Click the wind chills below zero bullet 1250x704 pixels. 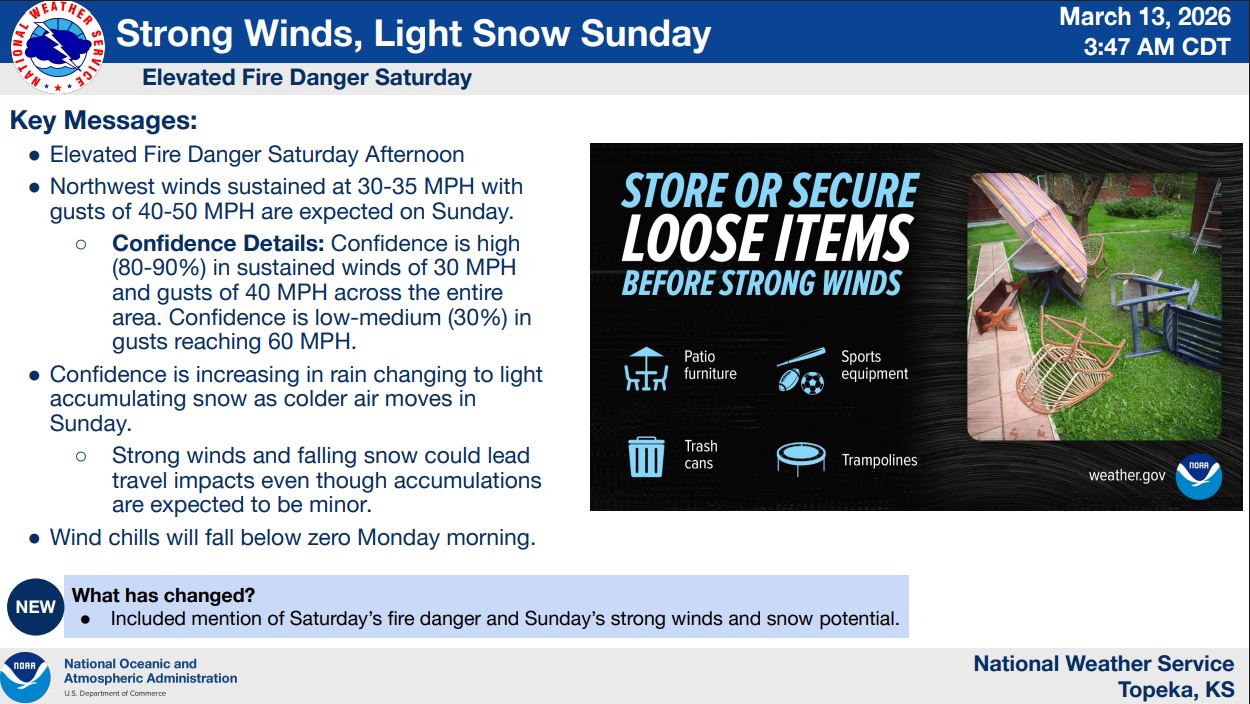click(x=292, y=537)
